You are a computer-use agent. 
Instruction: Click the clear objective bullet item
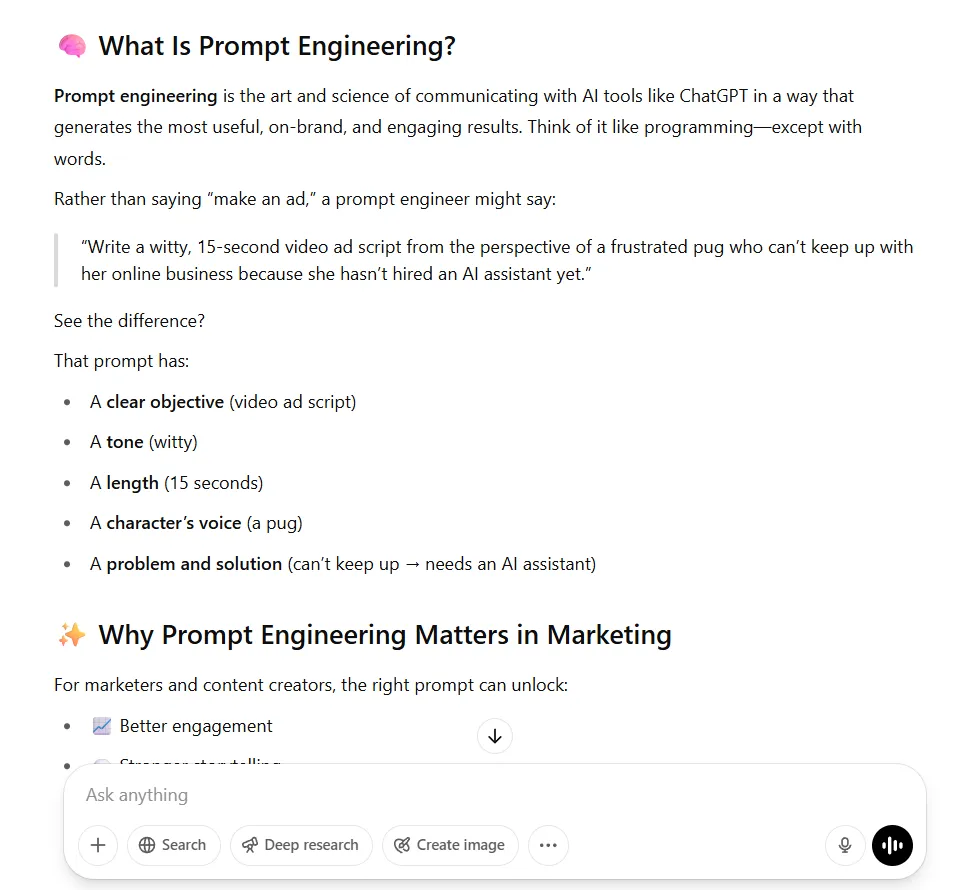coord(223,402)
